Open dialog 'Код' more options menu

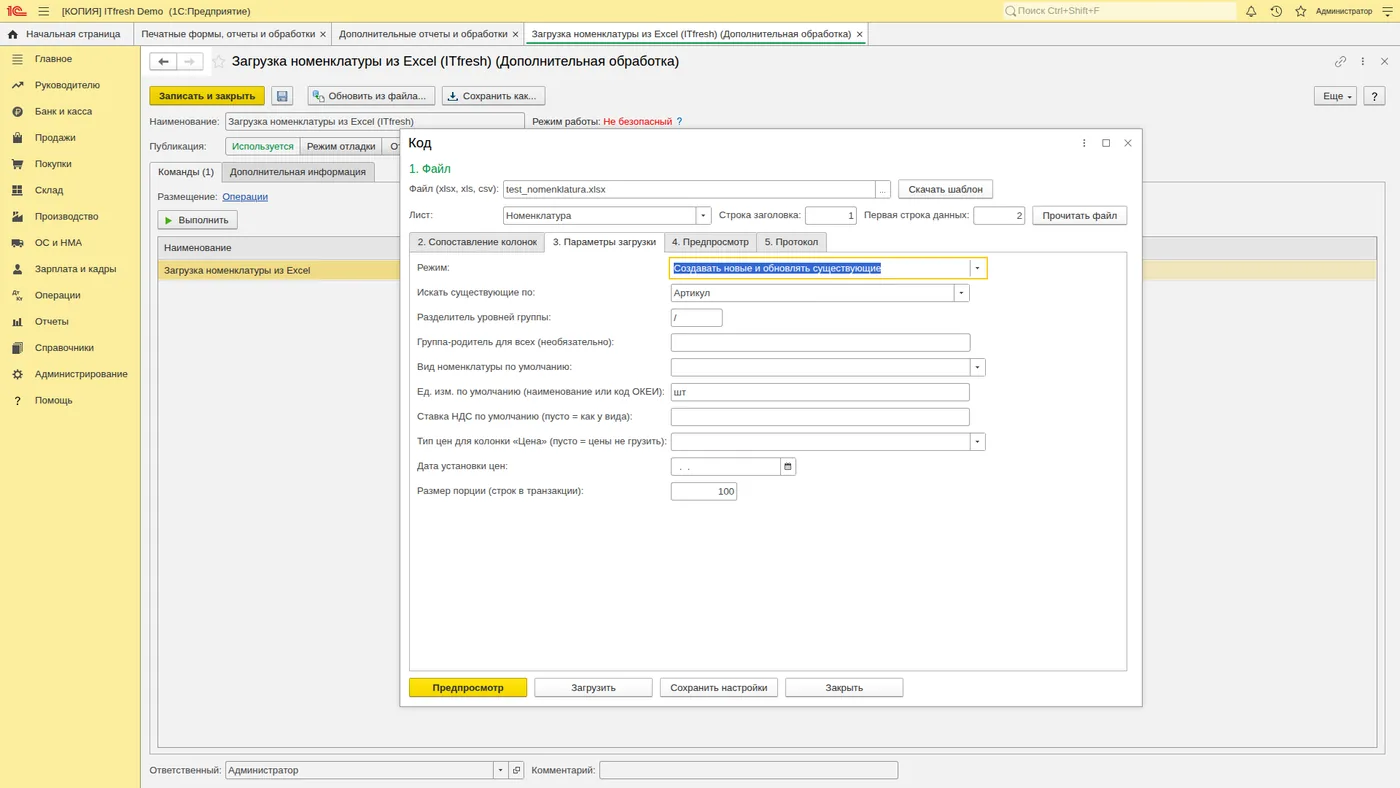(1084, 143)
